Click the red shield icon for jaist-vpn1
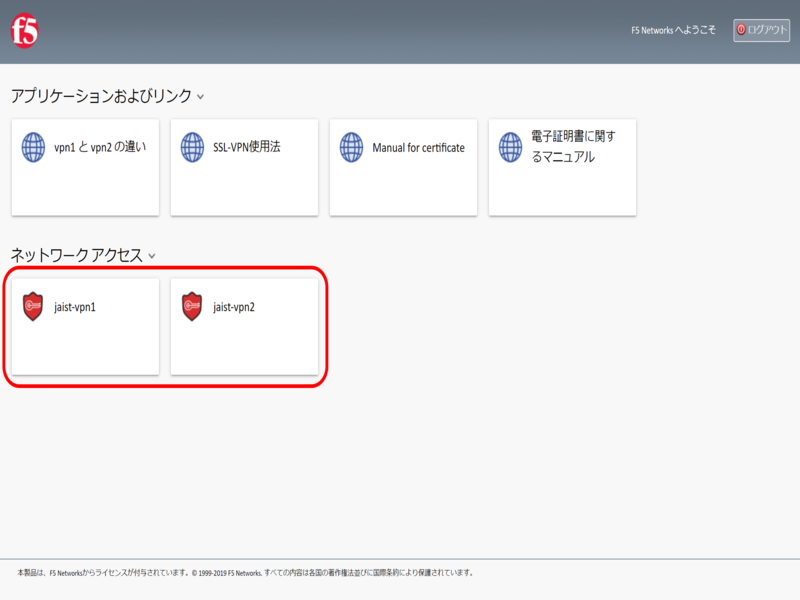Viewport: 800px width, 600px height. pos(34,306)
